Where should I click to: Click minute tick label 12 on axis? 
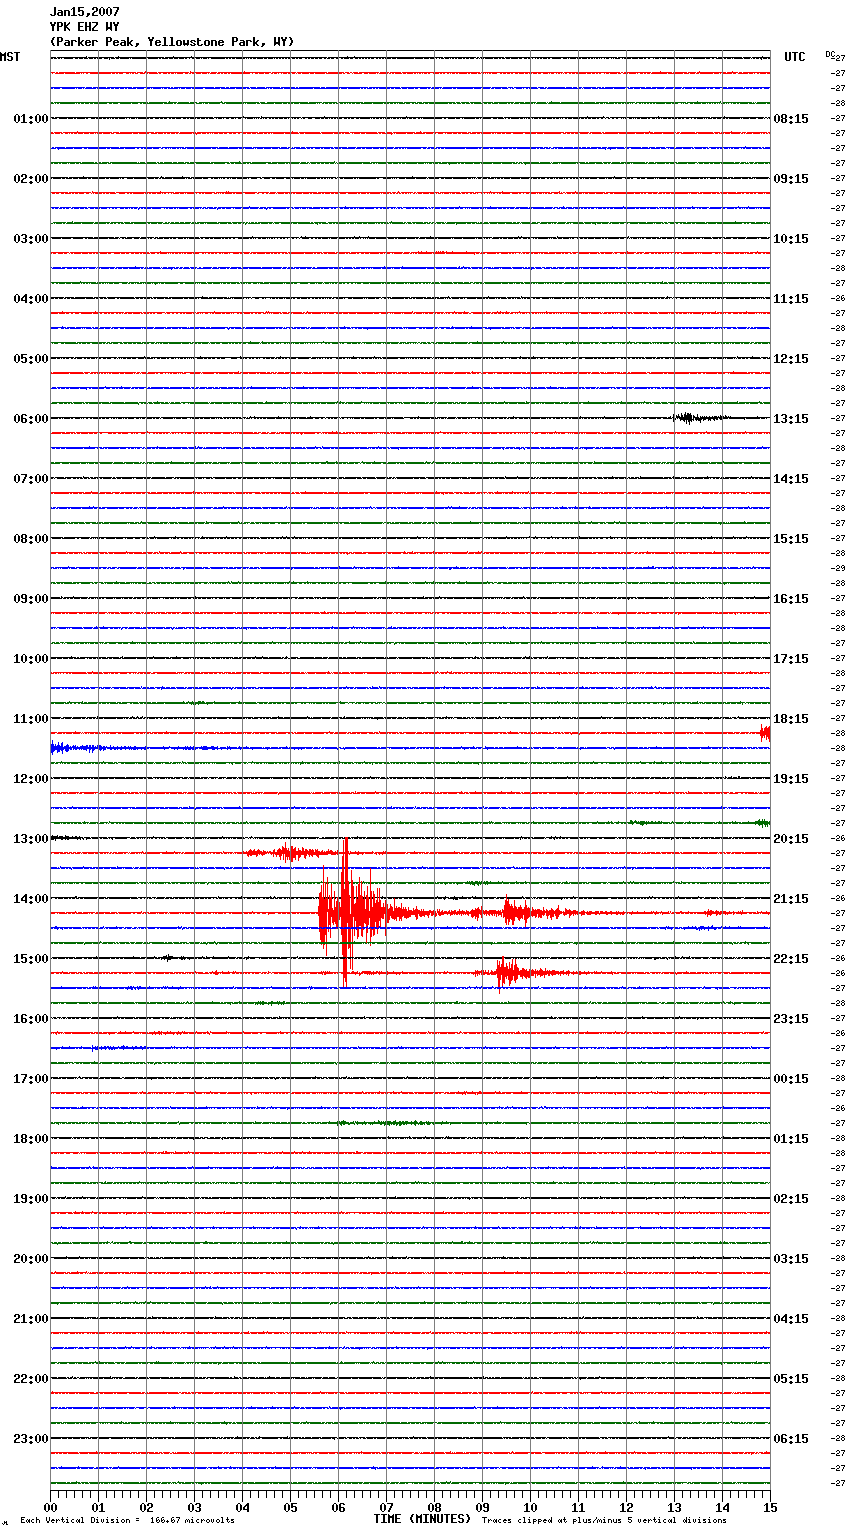pos(626,1507)
